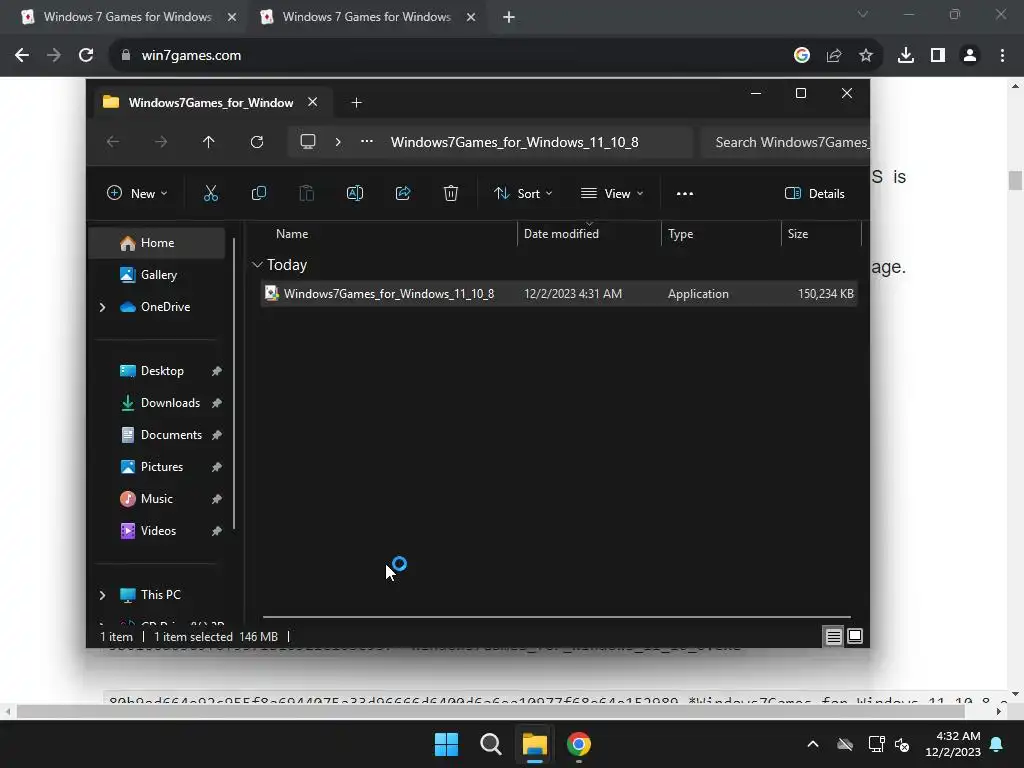Open Videos quick access folder
Viewport: 1024px width, 768px height.
(157, 531)
